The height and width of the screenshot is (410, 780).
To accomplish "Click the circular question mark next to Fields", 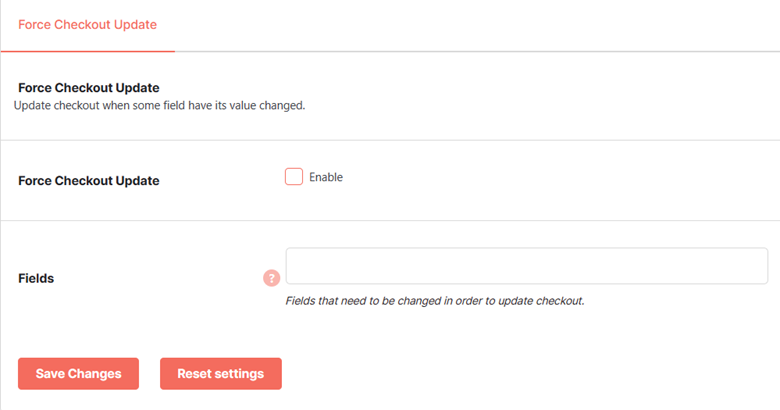I will 272,278.
